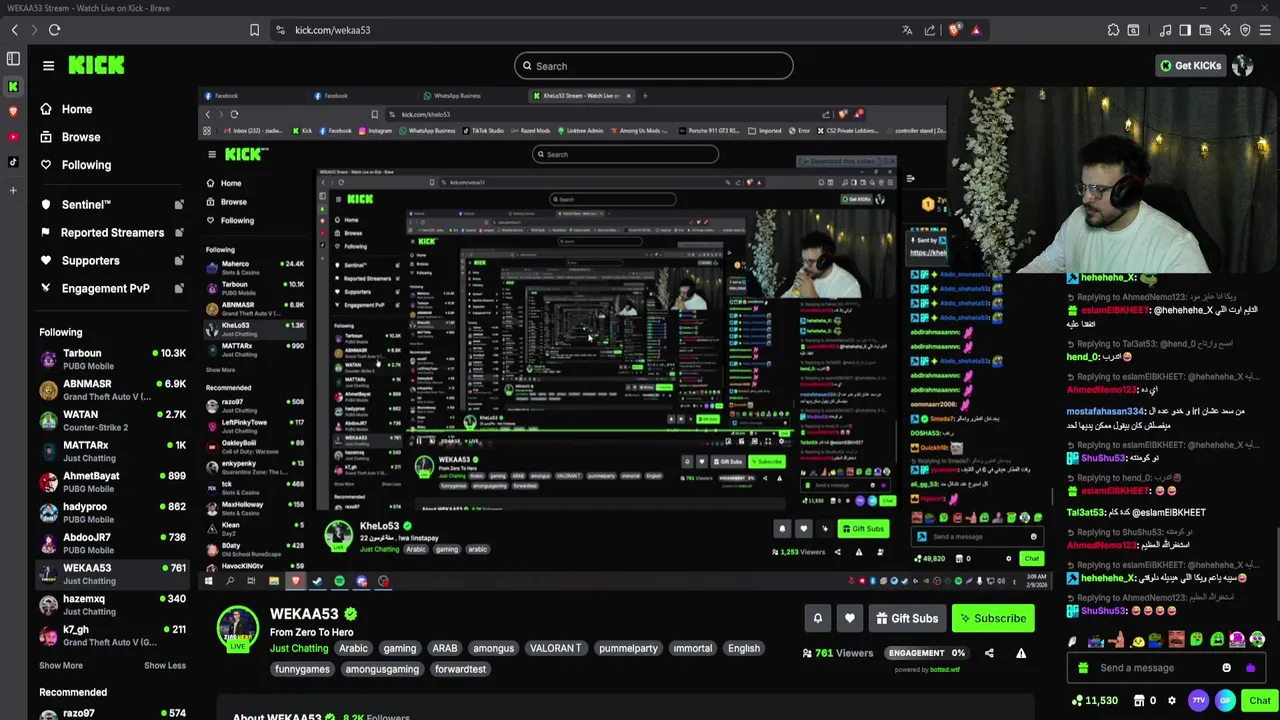Open chat settings gear icon
The width and height of the screenshot is (1280, 720).
pyautogui.click(x=1172, y=701)
